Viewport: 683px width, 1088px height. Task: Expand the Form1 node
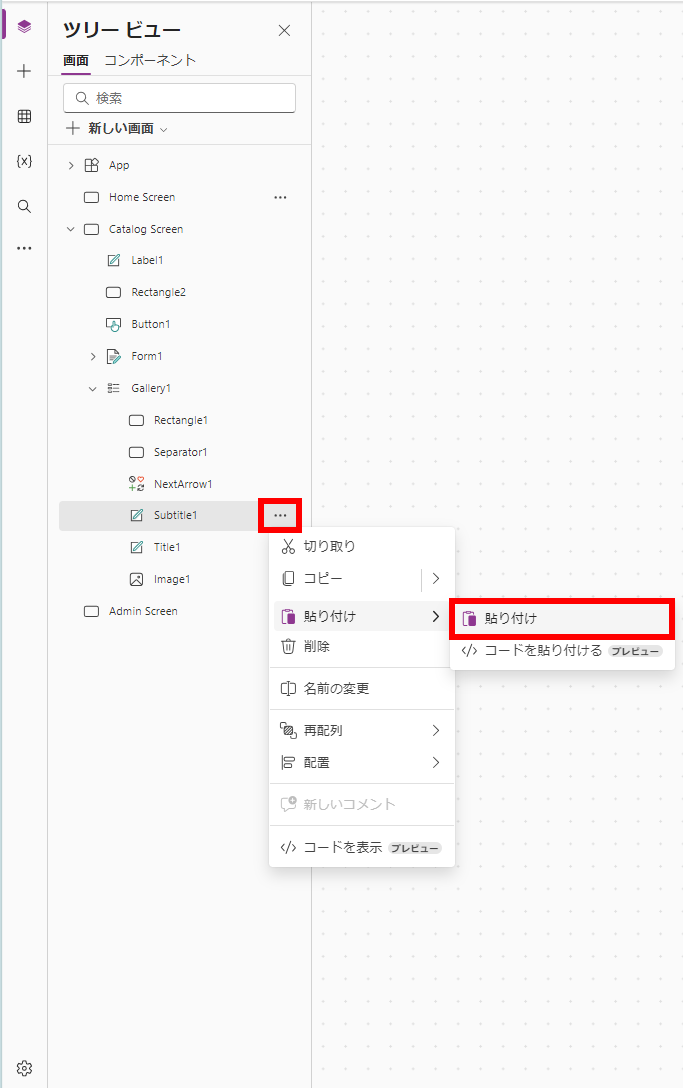coord(93,356)
